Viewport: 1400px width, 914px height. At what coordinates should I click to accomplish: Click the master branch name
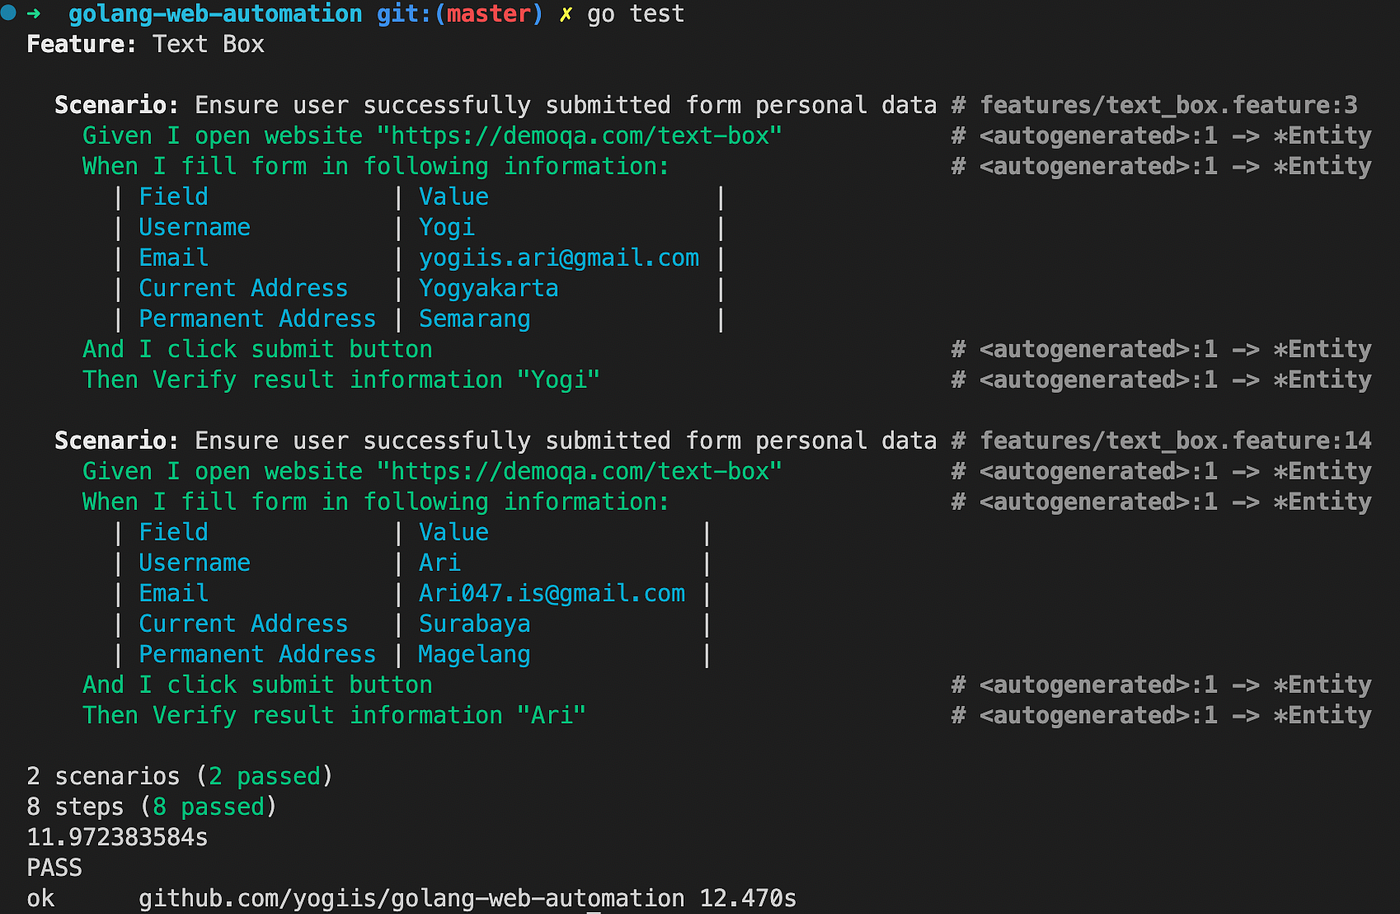(x=489, y=14)
